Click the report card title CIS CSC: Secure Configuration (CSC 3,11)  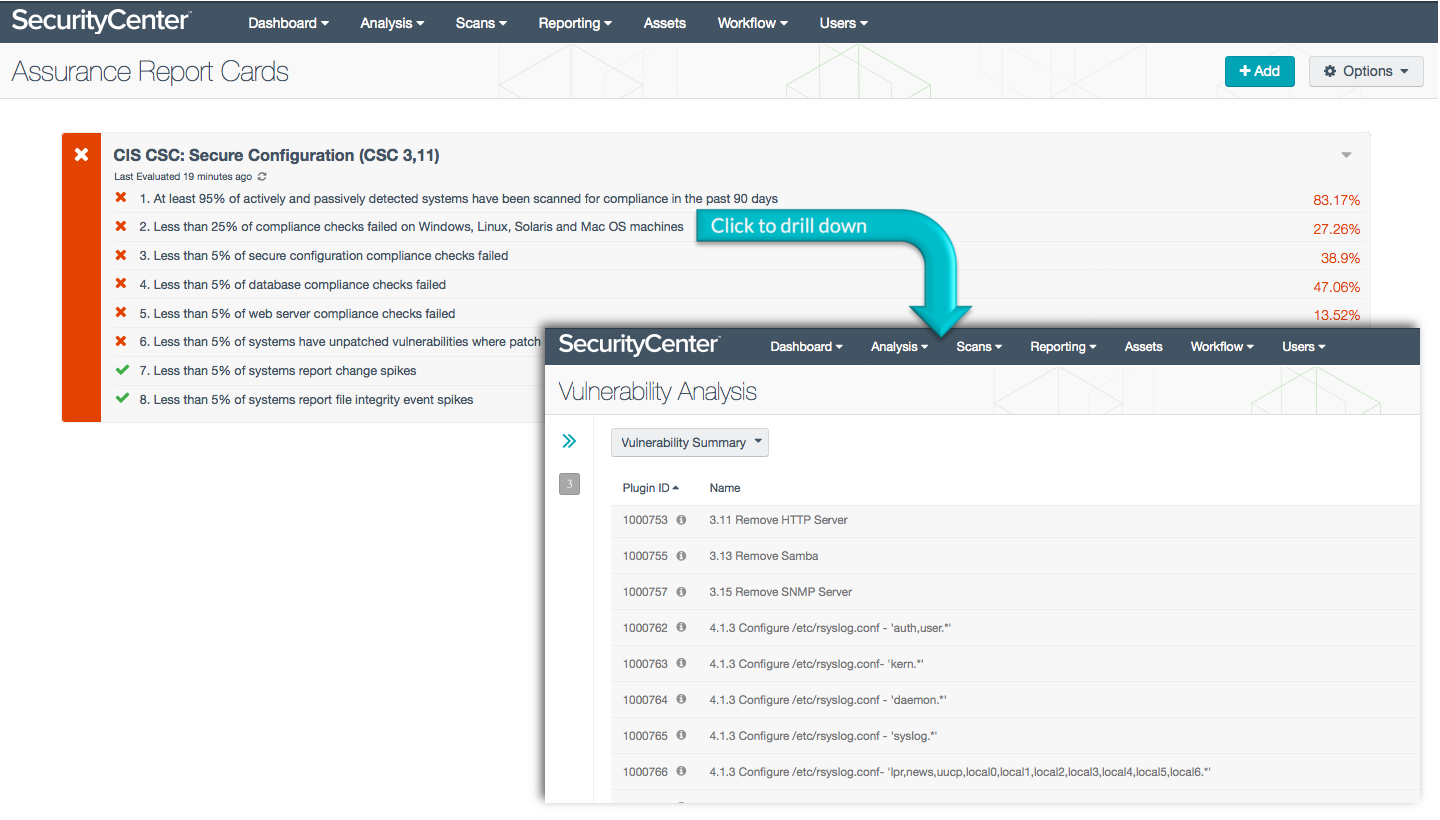point(276,155)
